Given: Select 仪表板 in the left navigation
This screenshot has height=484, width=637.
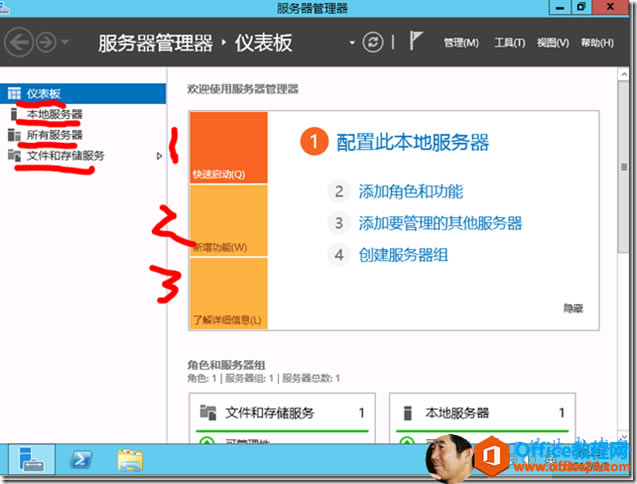Looking at the screenshot, I should click(83, 93).
